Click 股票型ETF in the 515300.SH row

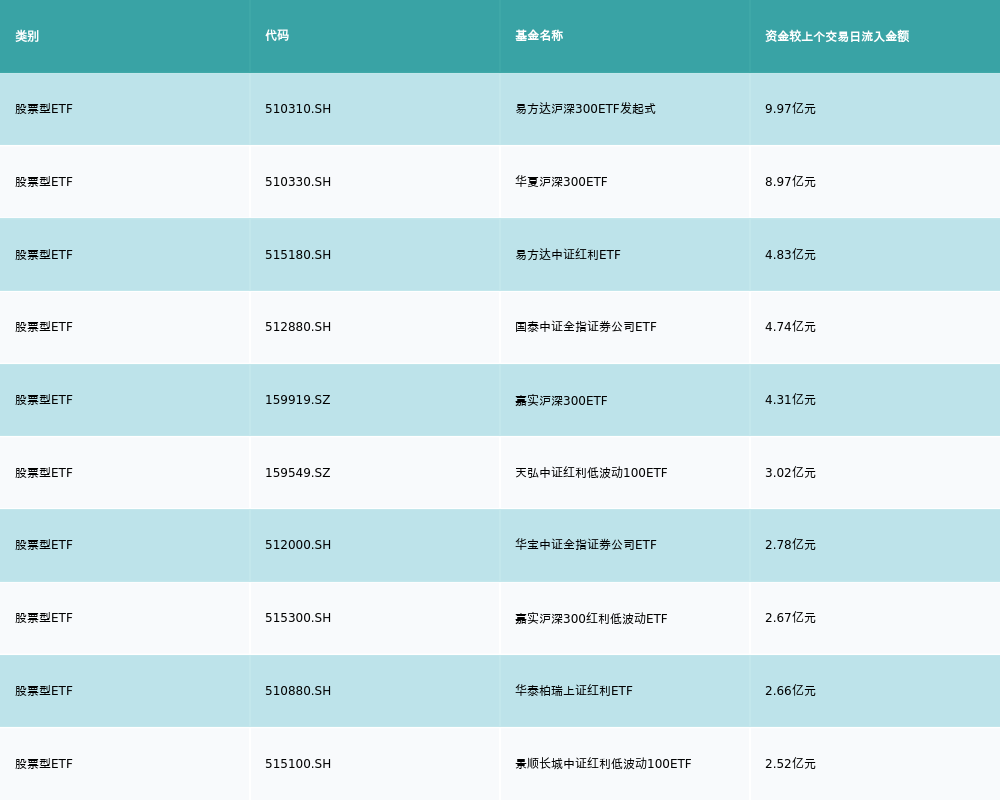[x=44, y=618]
